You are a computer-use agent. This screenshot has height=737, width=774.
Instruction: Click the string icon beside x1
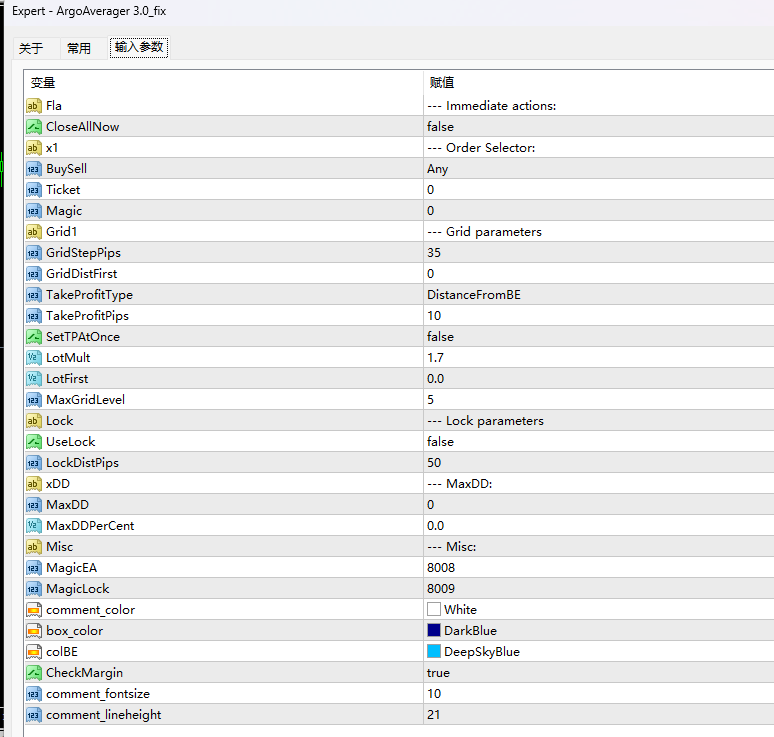(34, 148)
